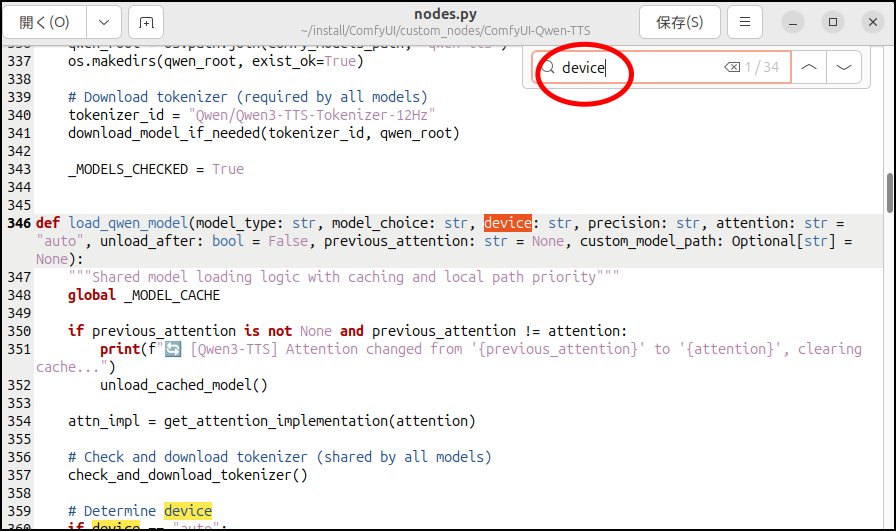
Task: Click the magnifier icon in search box
Action: click(548, 67)
